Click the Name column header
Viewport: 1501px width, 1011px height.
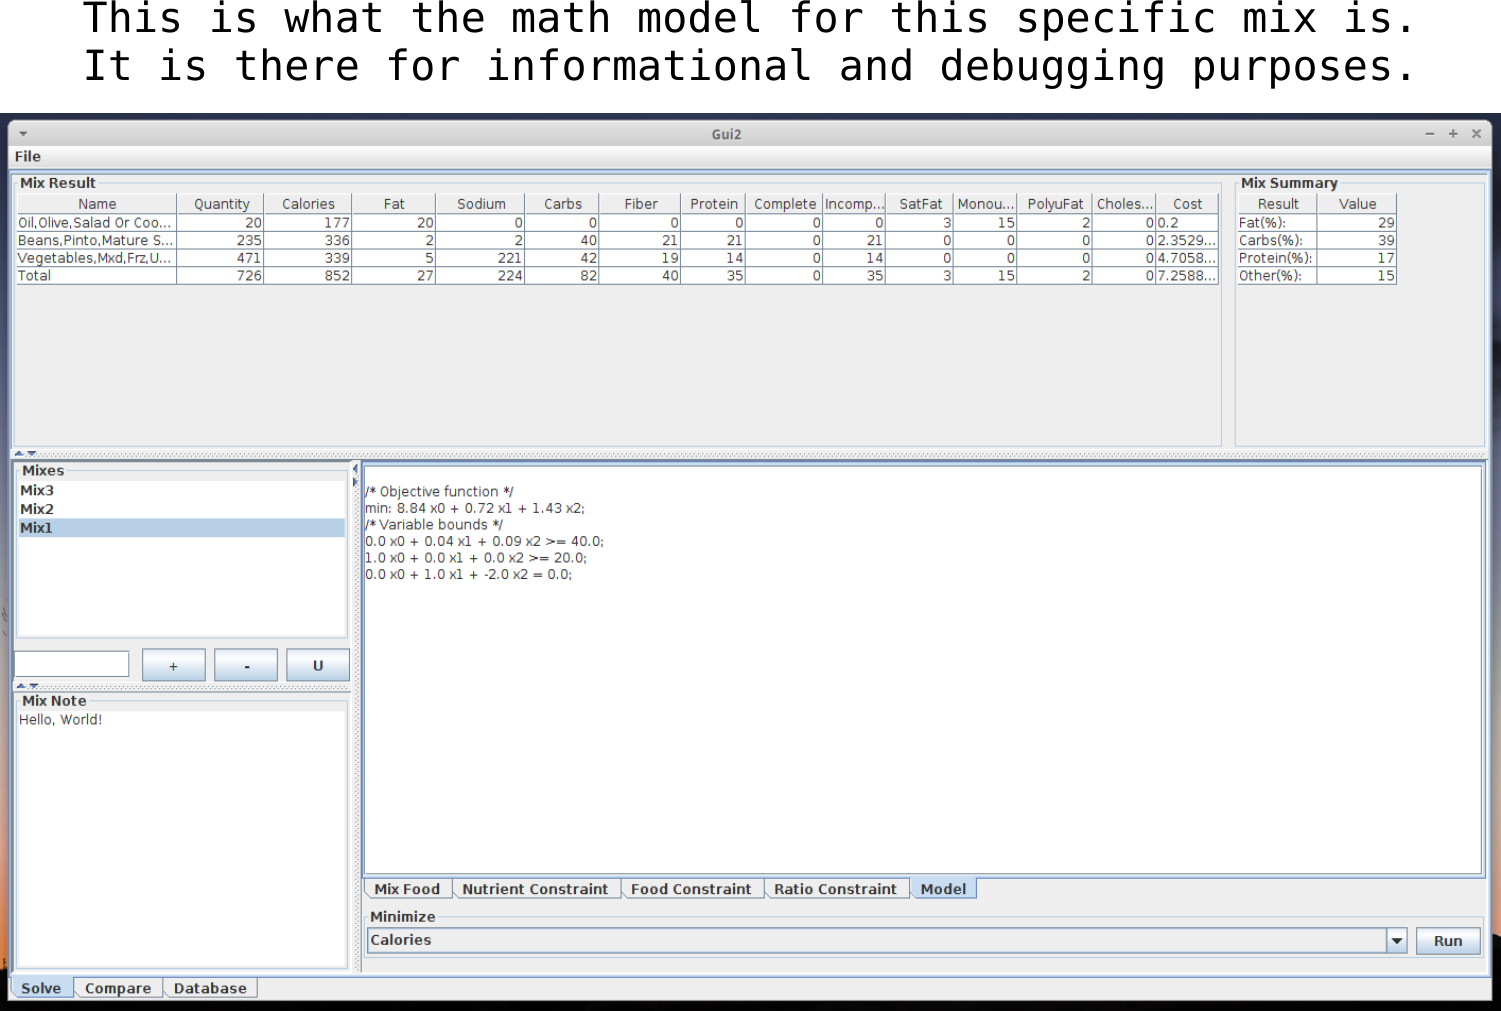(x=97, y=204)
